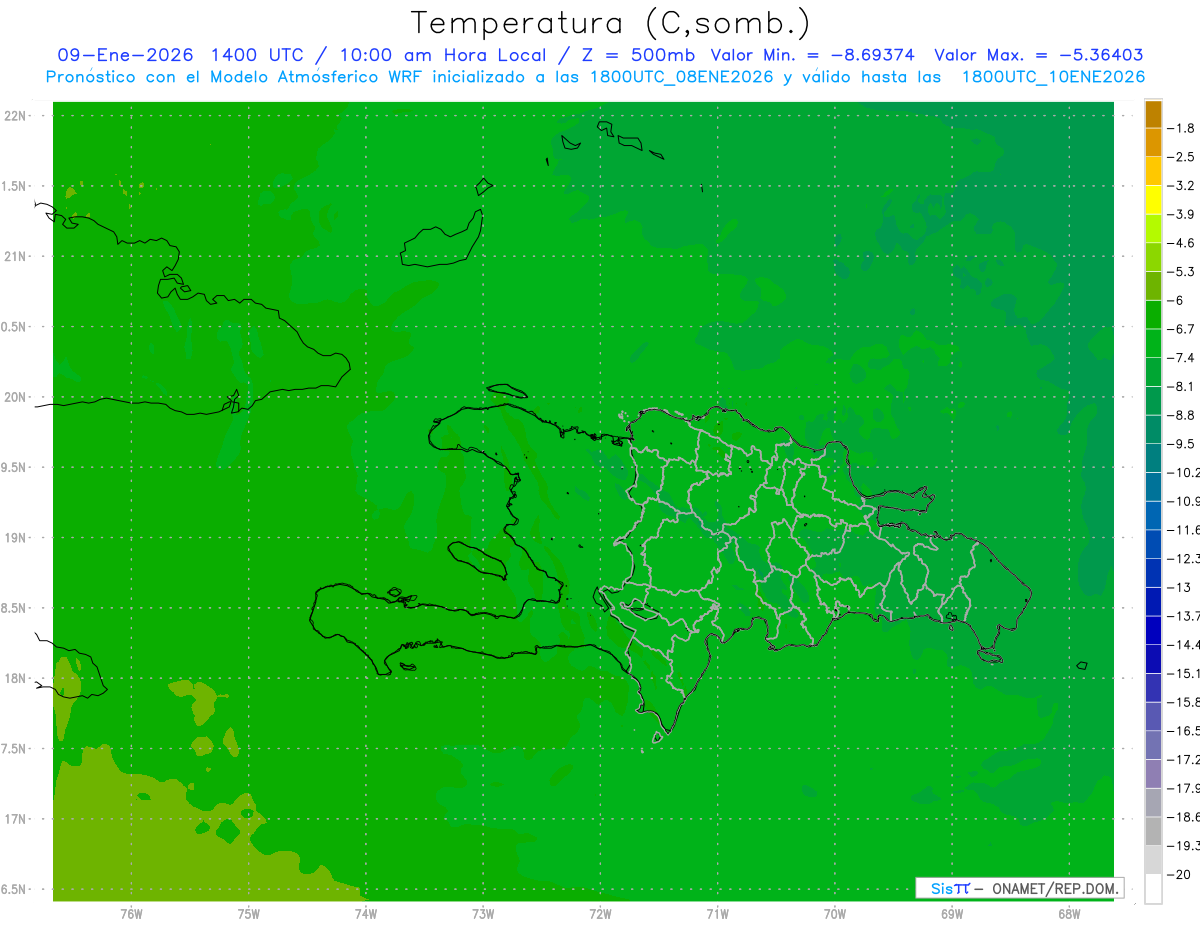Click the '76W' longitude axis label
The height and width of the screenshot is (927, 1200).
(x=131, y=914)
